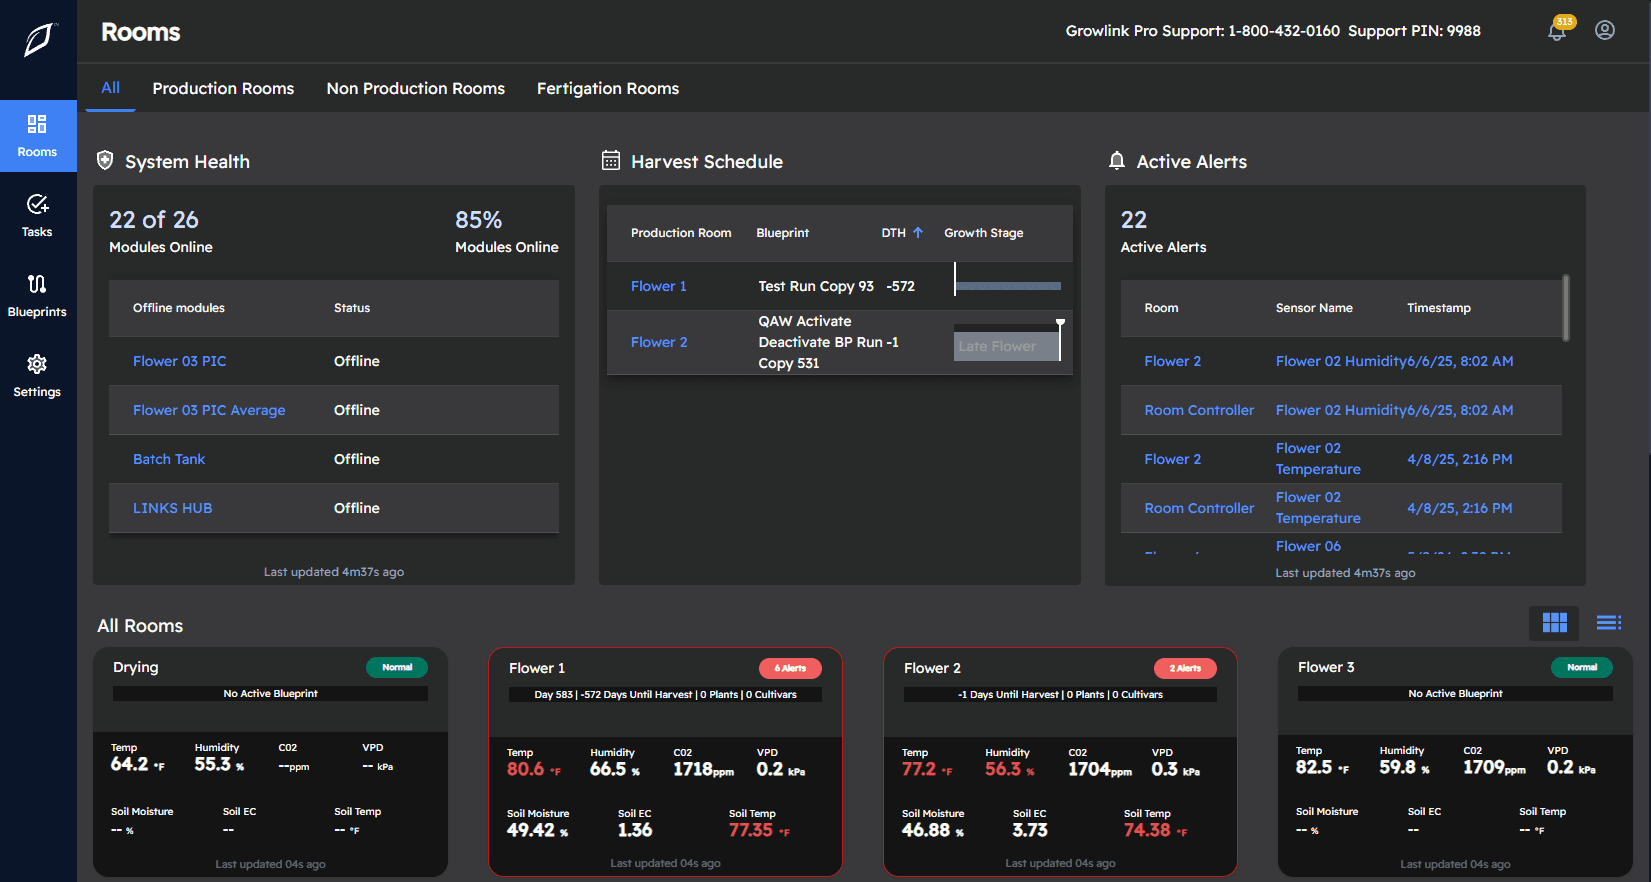Image resolution: width=1651 pixels, height=882 pixels.
Task: Open the Flower 3 room card
Action: point(1455,762)
